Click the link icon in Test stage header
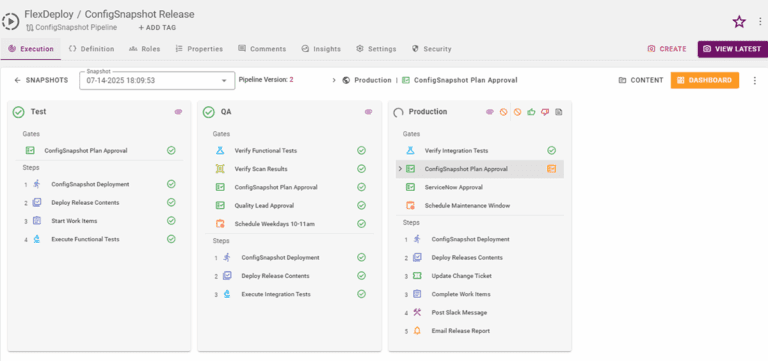This screenshot has height=361, width=768. [x=178, y=112]
